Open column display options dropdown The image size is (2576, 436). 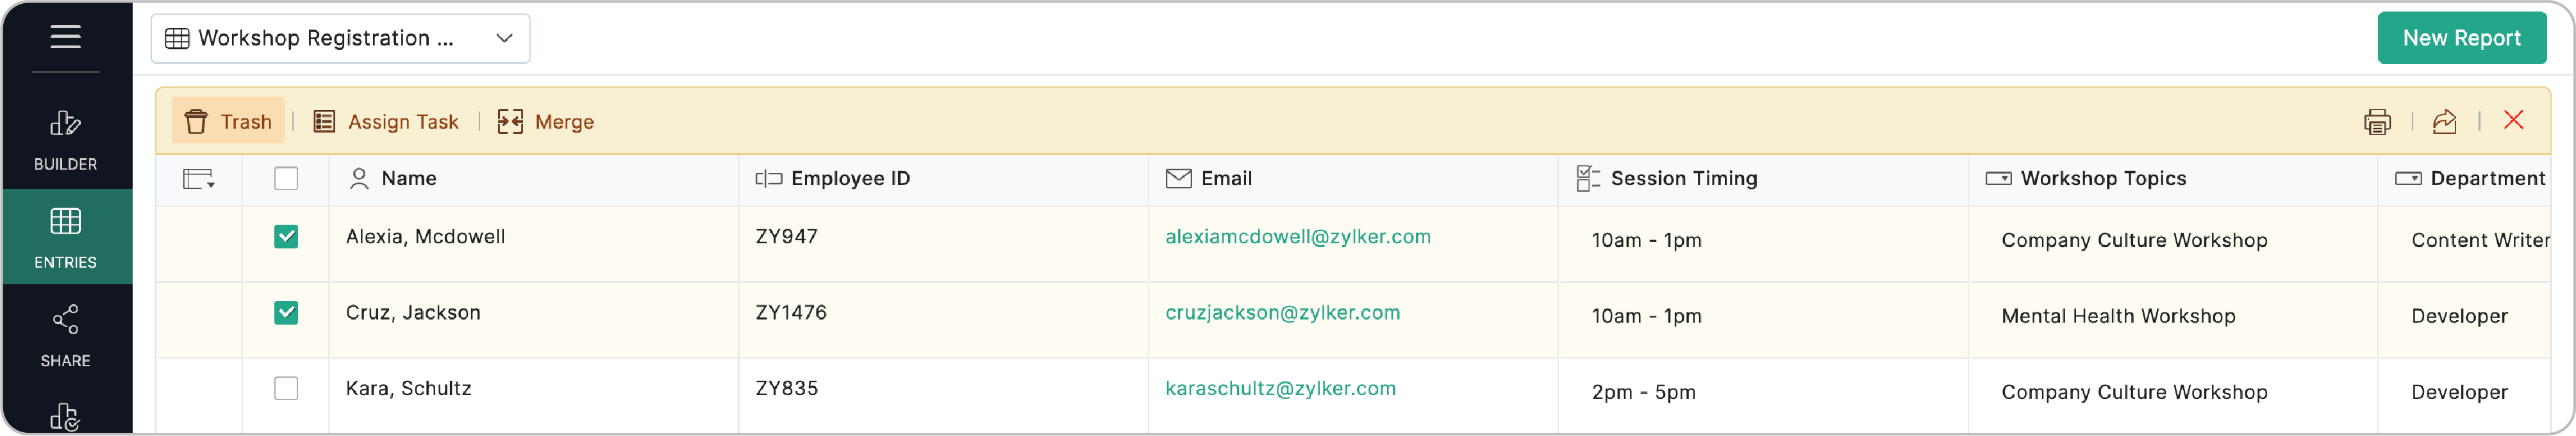[x=199, y=180]
